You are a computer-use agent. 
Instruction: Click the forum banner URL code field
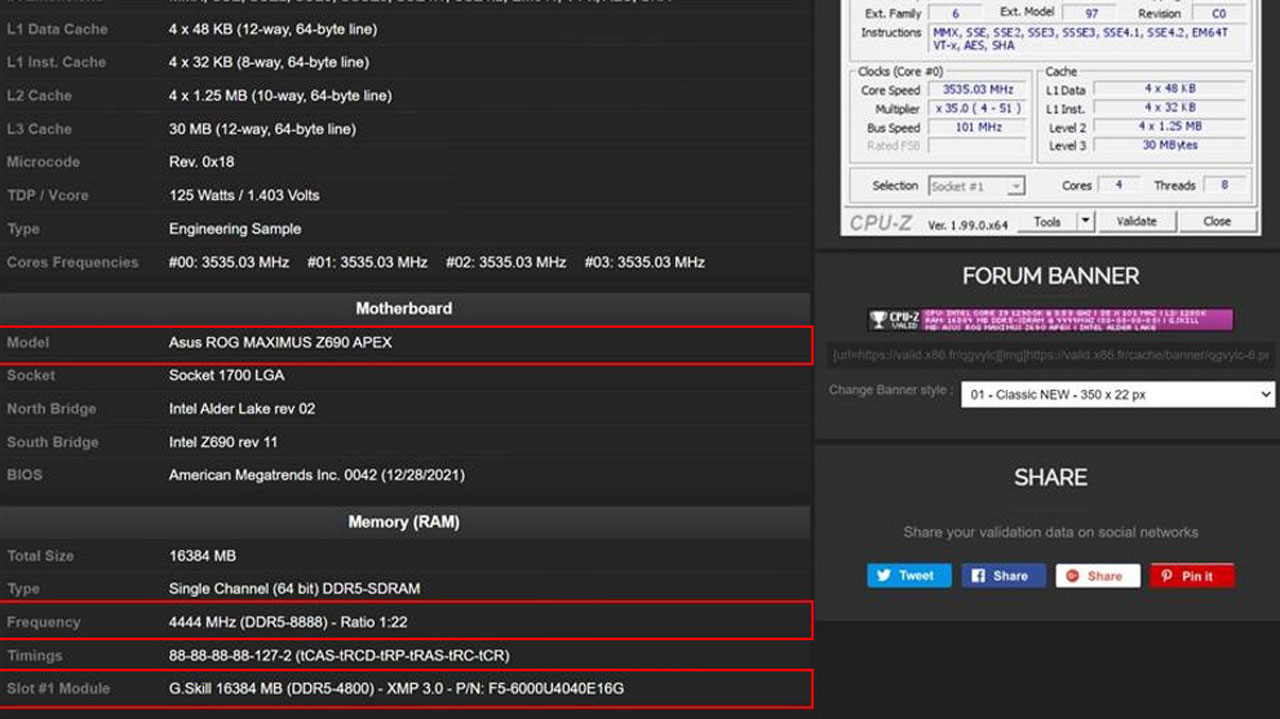coord(1051,355)
